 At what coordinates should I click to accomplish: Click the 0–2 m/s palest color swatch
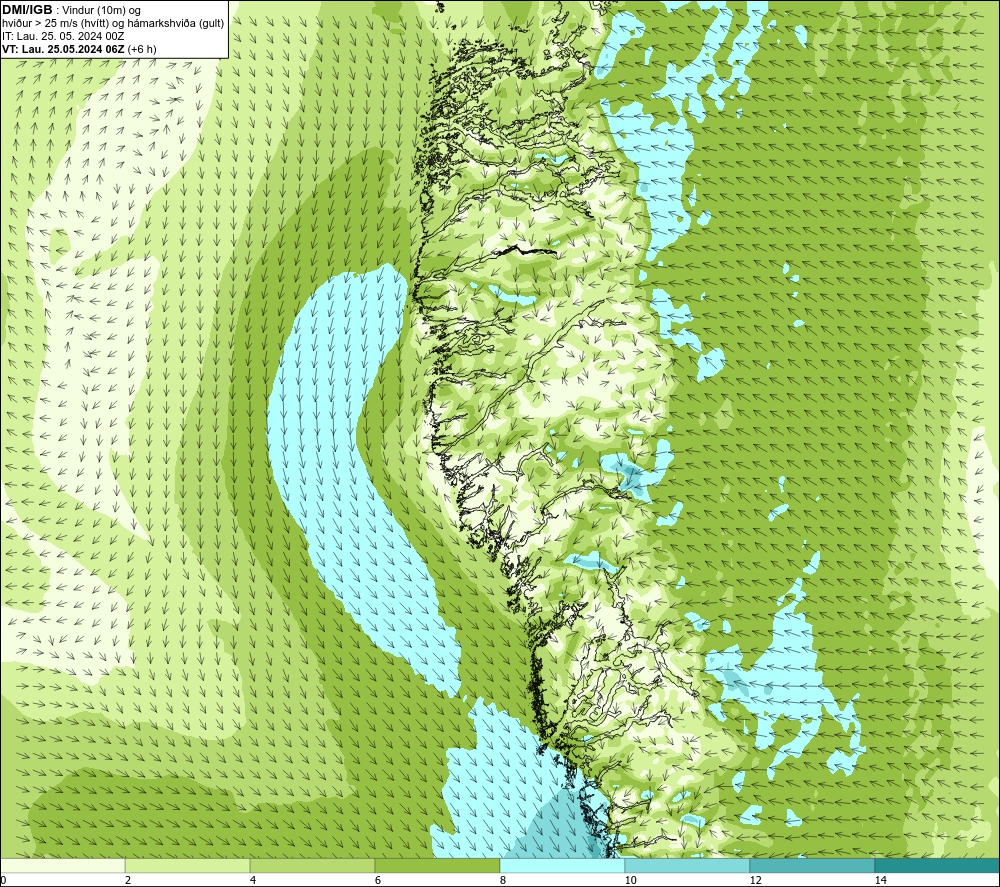(x=62, y=865)
